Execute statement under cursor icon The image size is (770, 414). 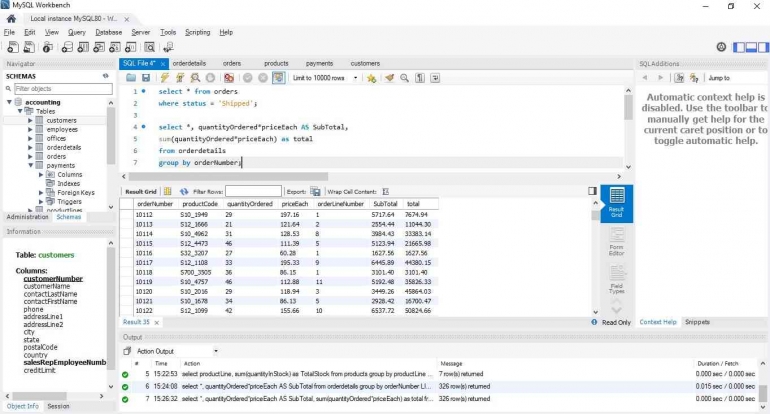click(180, 78)
